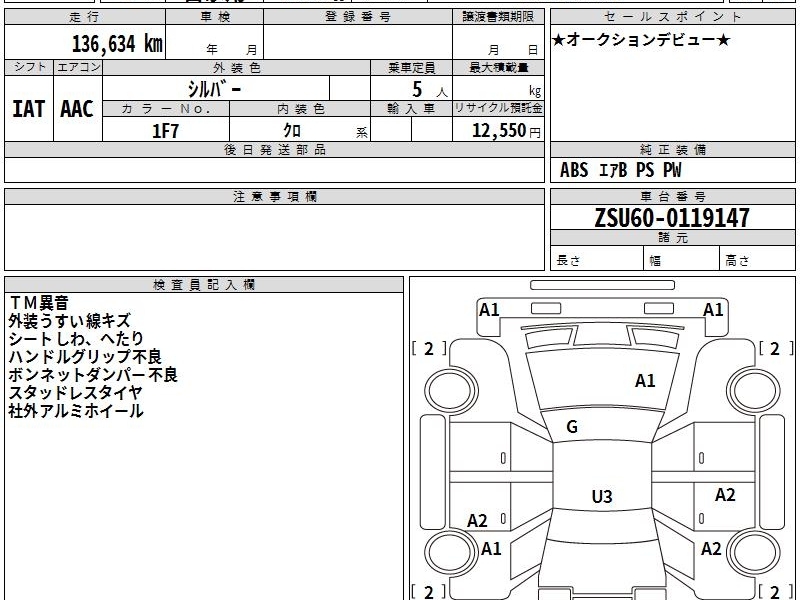This screenshot has height=600, width=800.
Task: Select the note ボンネットダンパー不良
Action: [x=93, y=375]
